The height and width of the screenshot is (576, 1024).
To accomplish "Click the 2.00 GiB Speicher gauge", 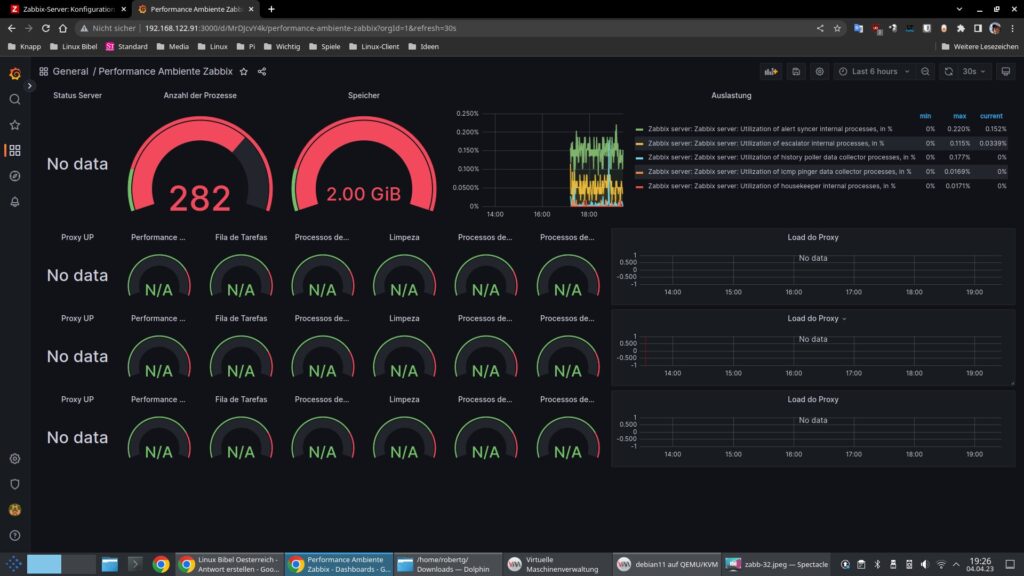I will 364,166.
